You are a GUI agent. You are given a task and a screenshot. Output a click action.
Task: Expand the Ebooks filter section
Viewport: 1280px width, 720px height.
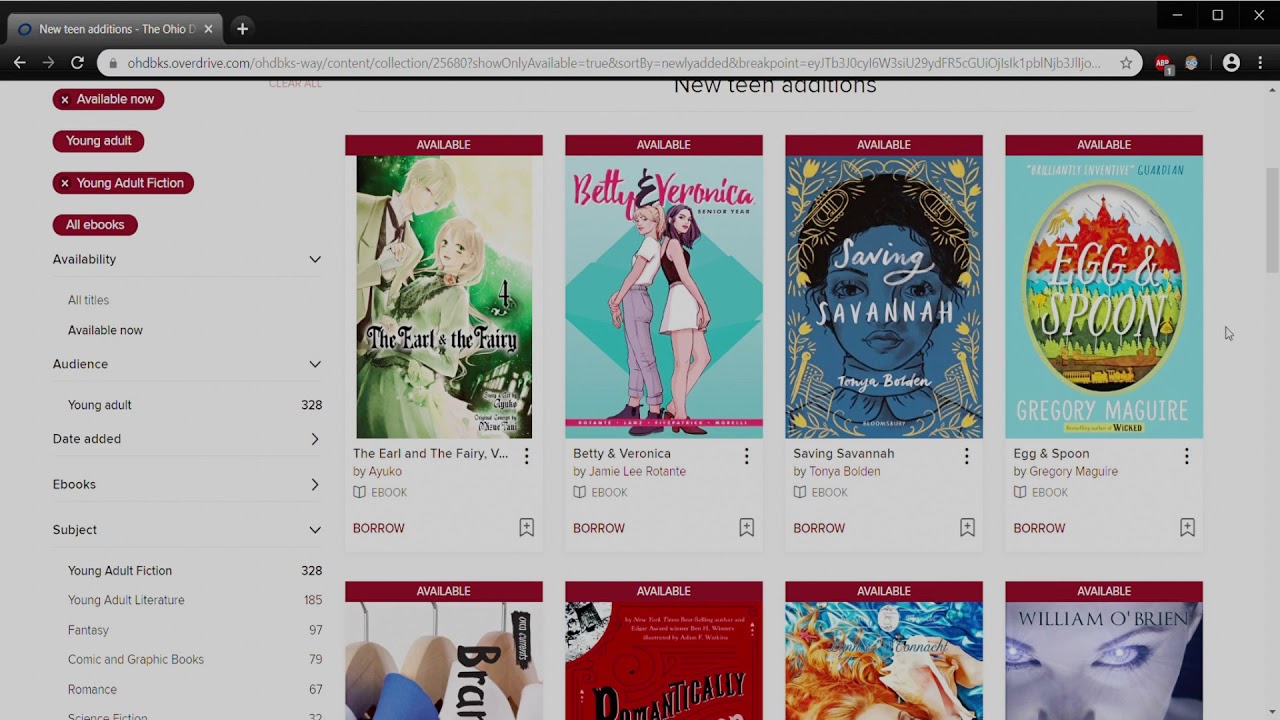[315, 484]
